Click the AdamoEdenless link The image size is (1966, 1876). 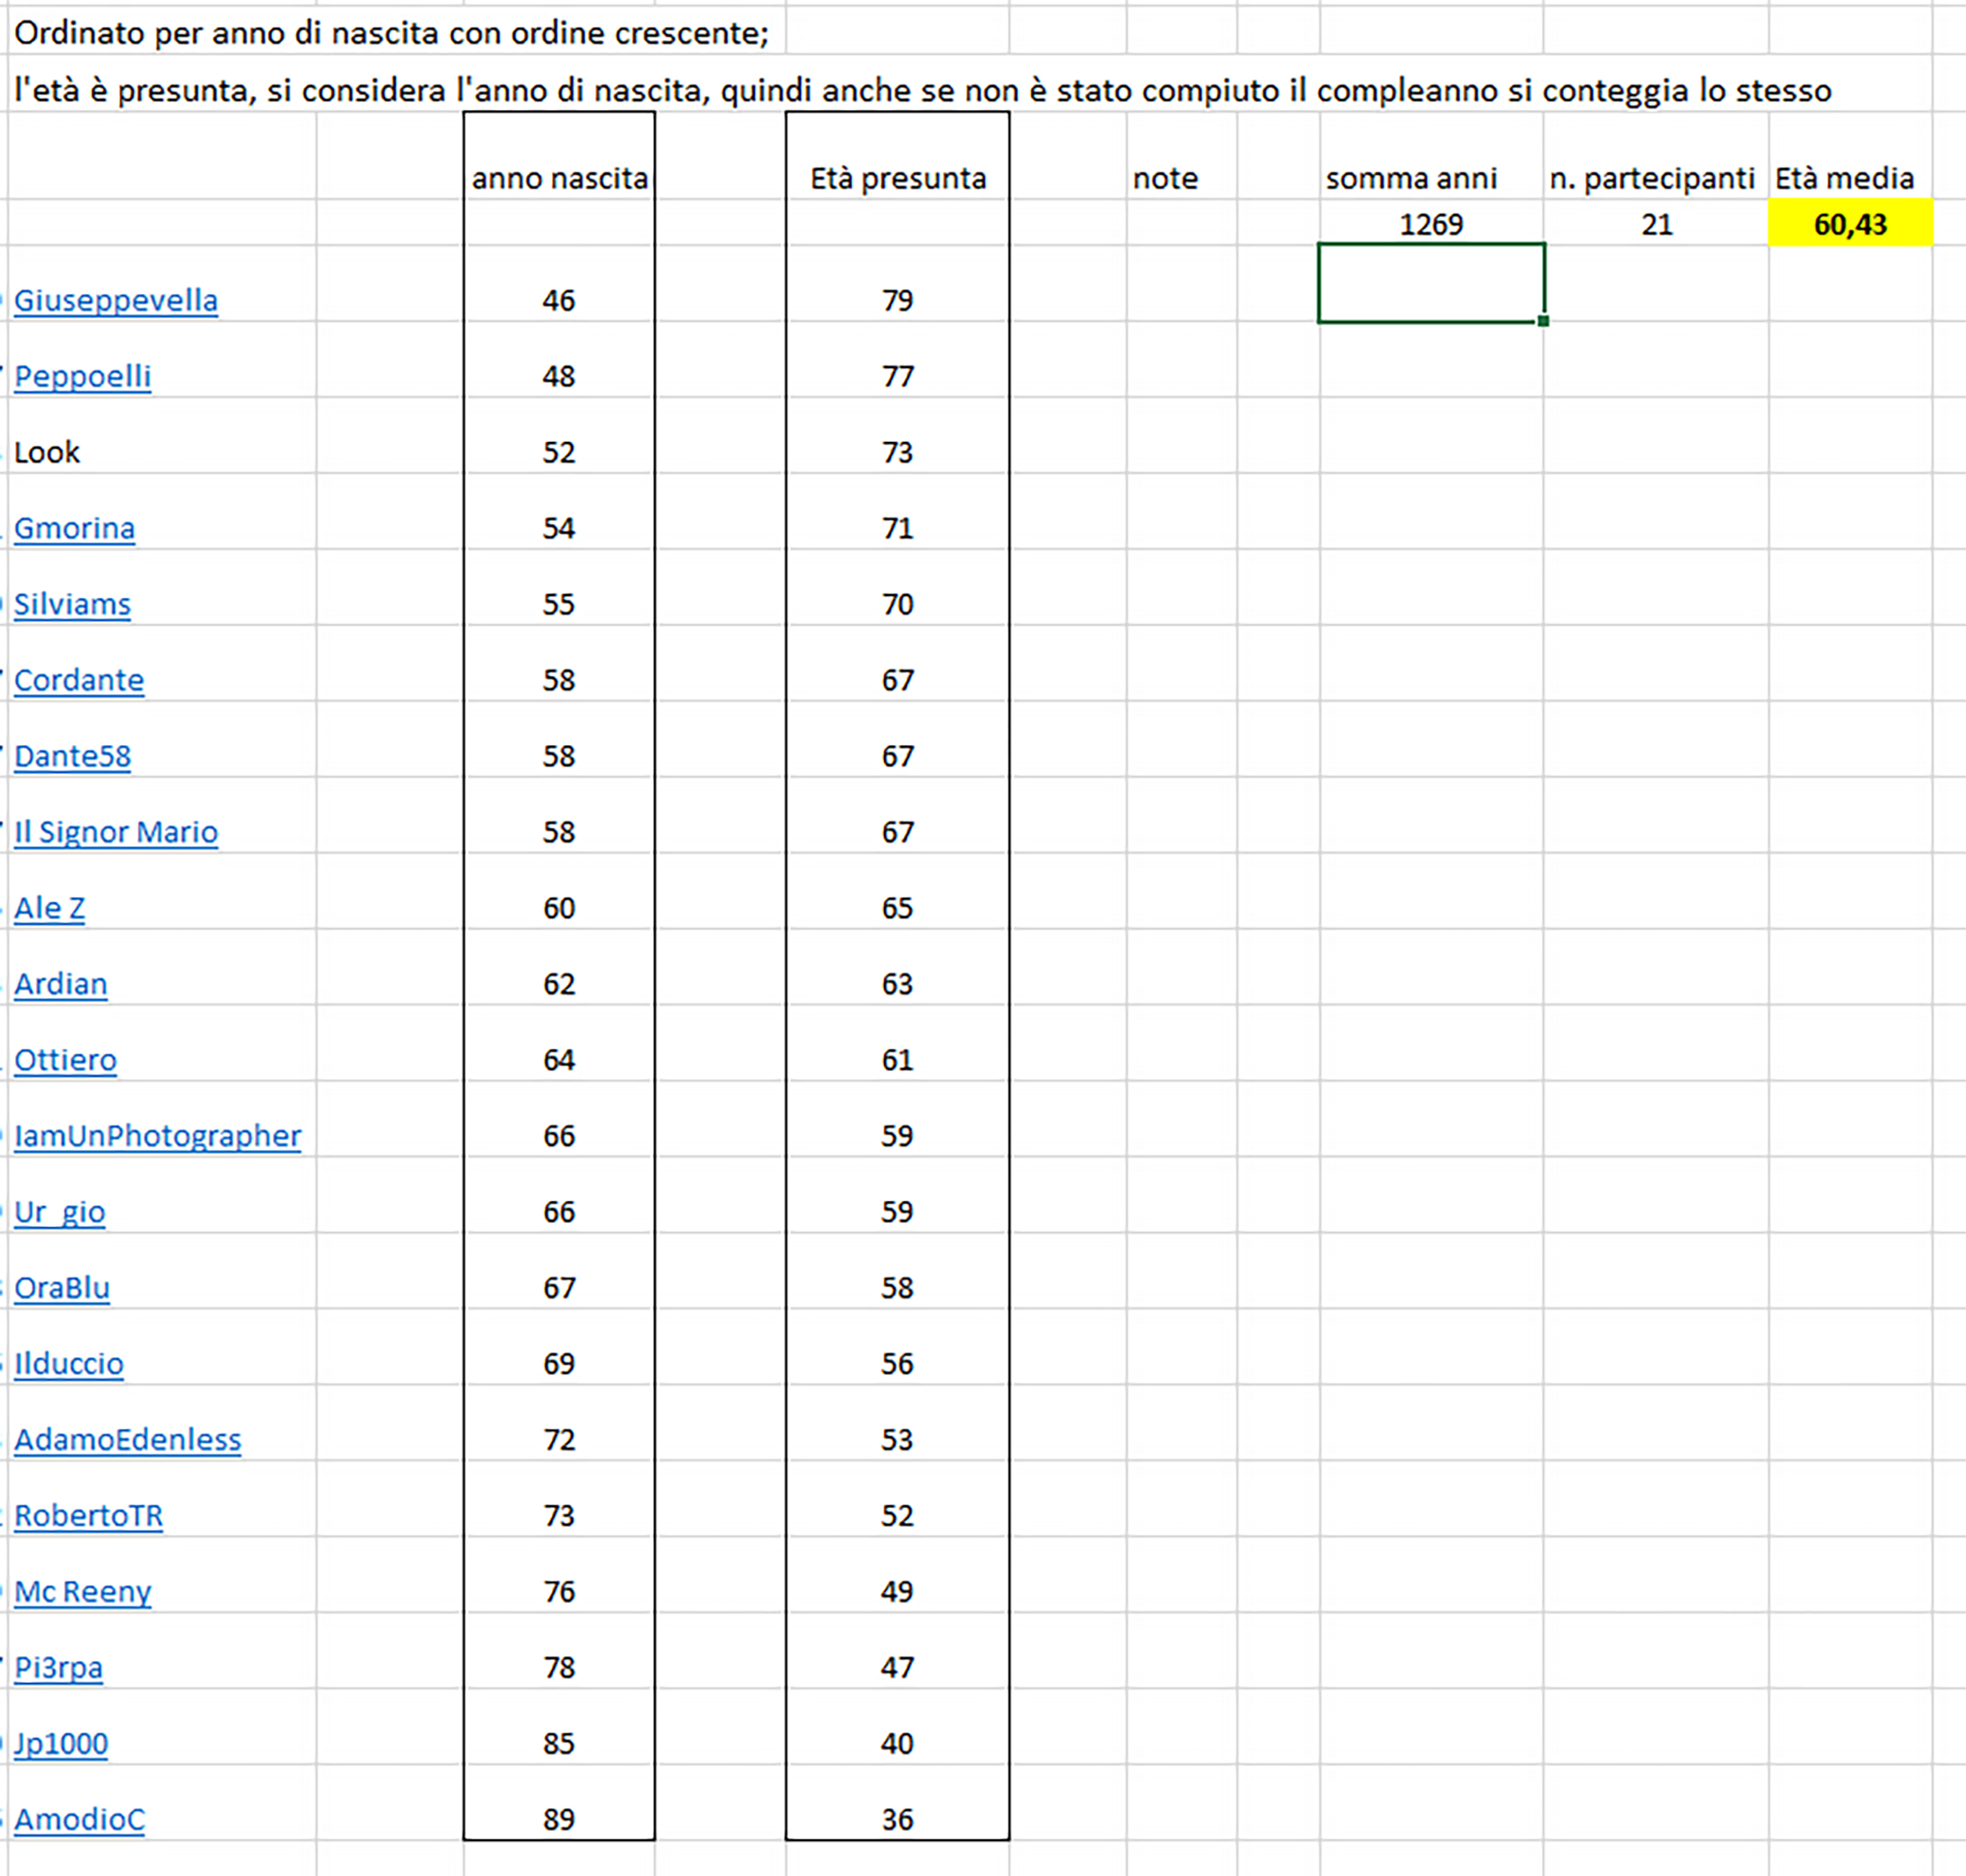click(x=127, y=1440)
